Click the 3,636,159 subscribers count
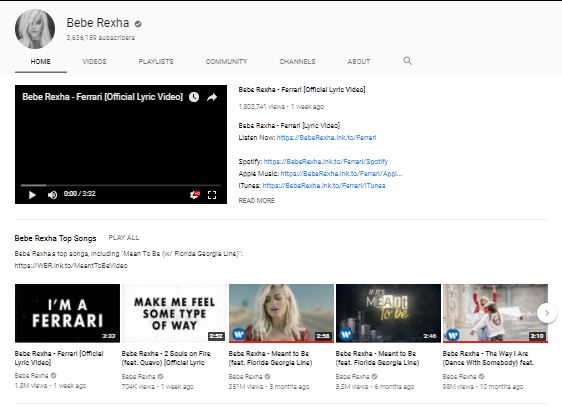The width and height of the screenshot is (562, 419). [x=101, y=38]
